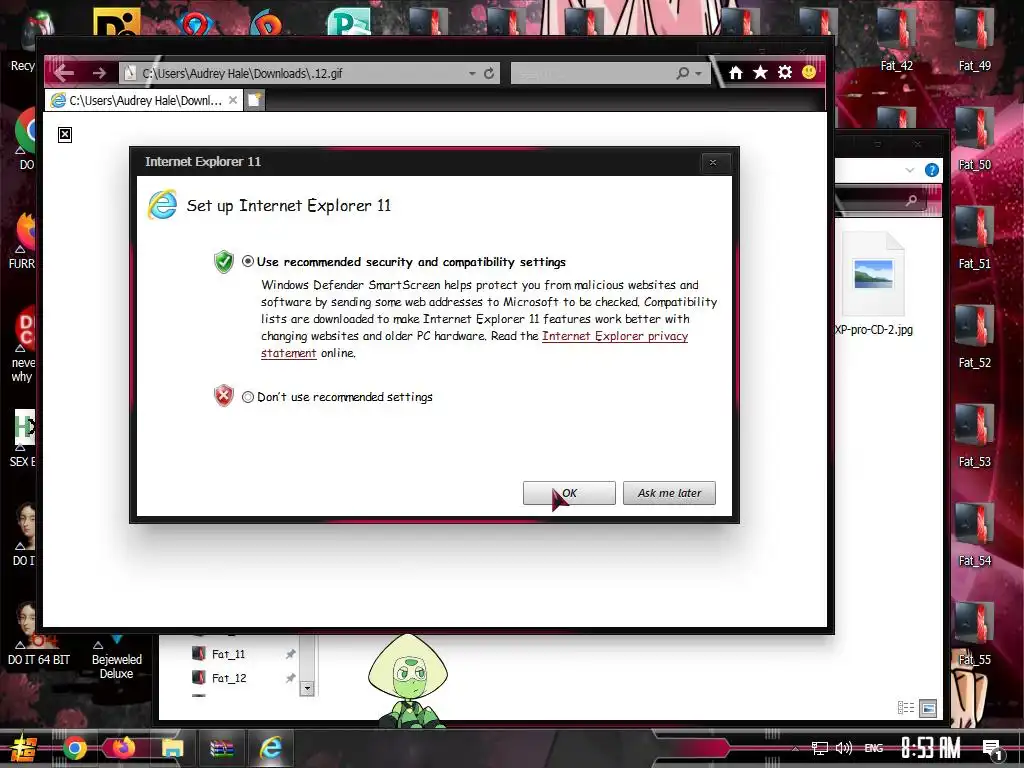The image size is (1024, 768).
Task: Expand the ribbon chevron in Explorer window
Action: (910, 170)
